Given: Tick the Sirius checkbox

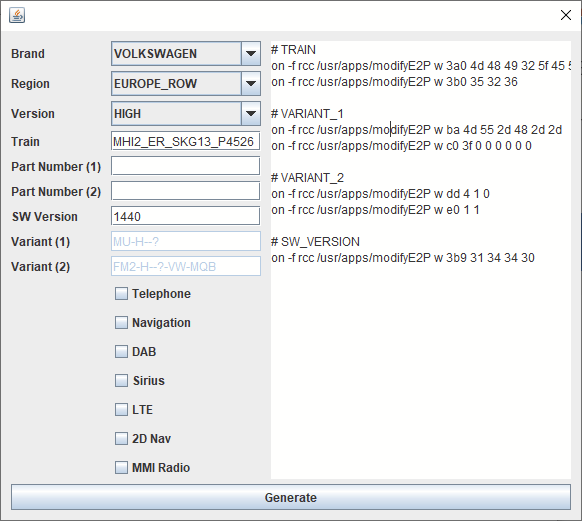Looking at the screenshot, I should click(121, 380).
